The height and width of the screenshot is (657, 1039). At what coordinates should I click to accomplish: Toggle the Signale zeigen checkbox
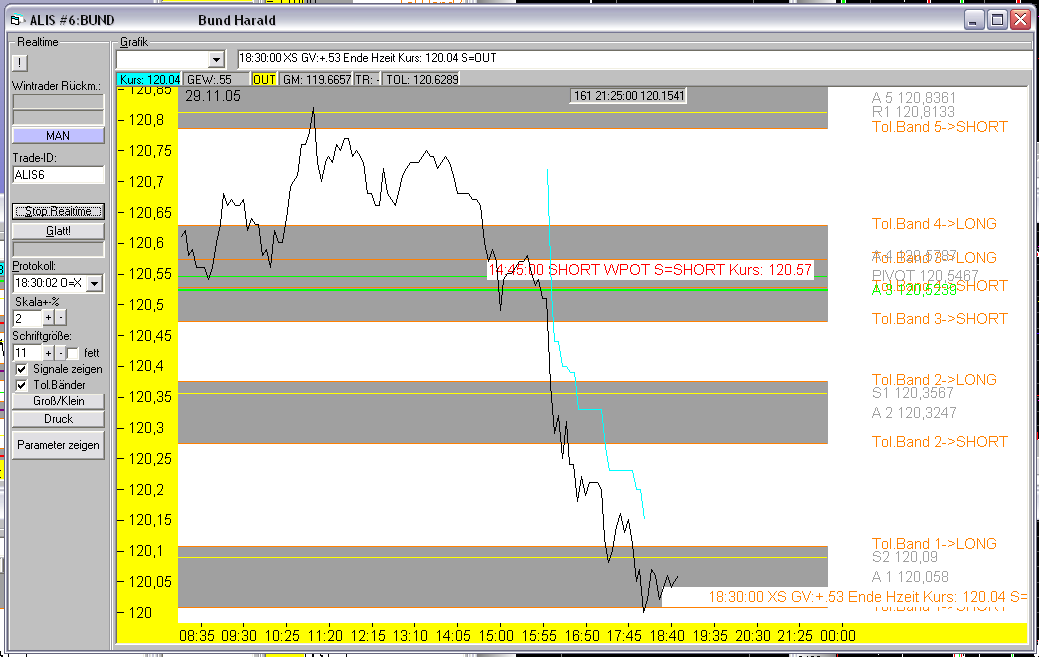(x=22, y=370)
